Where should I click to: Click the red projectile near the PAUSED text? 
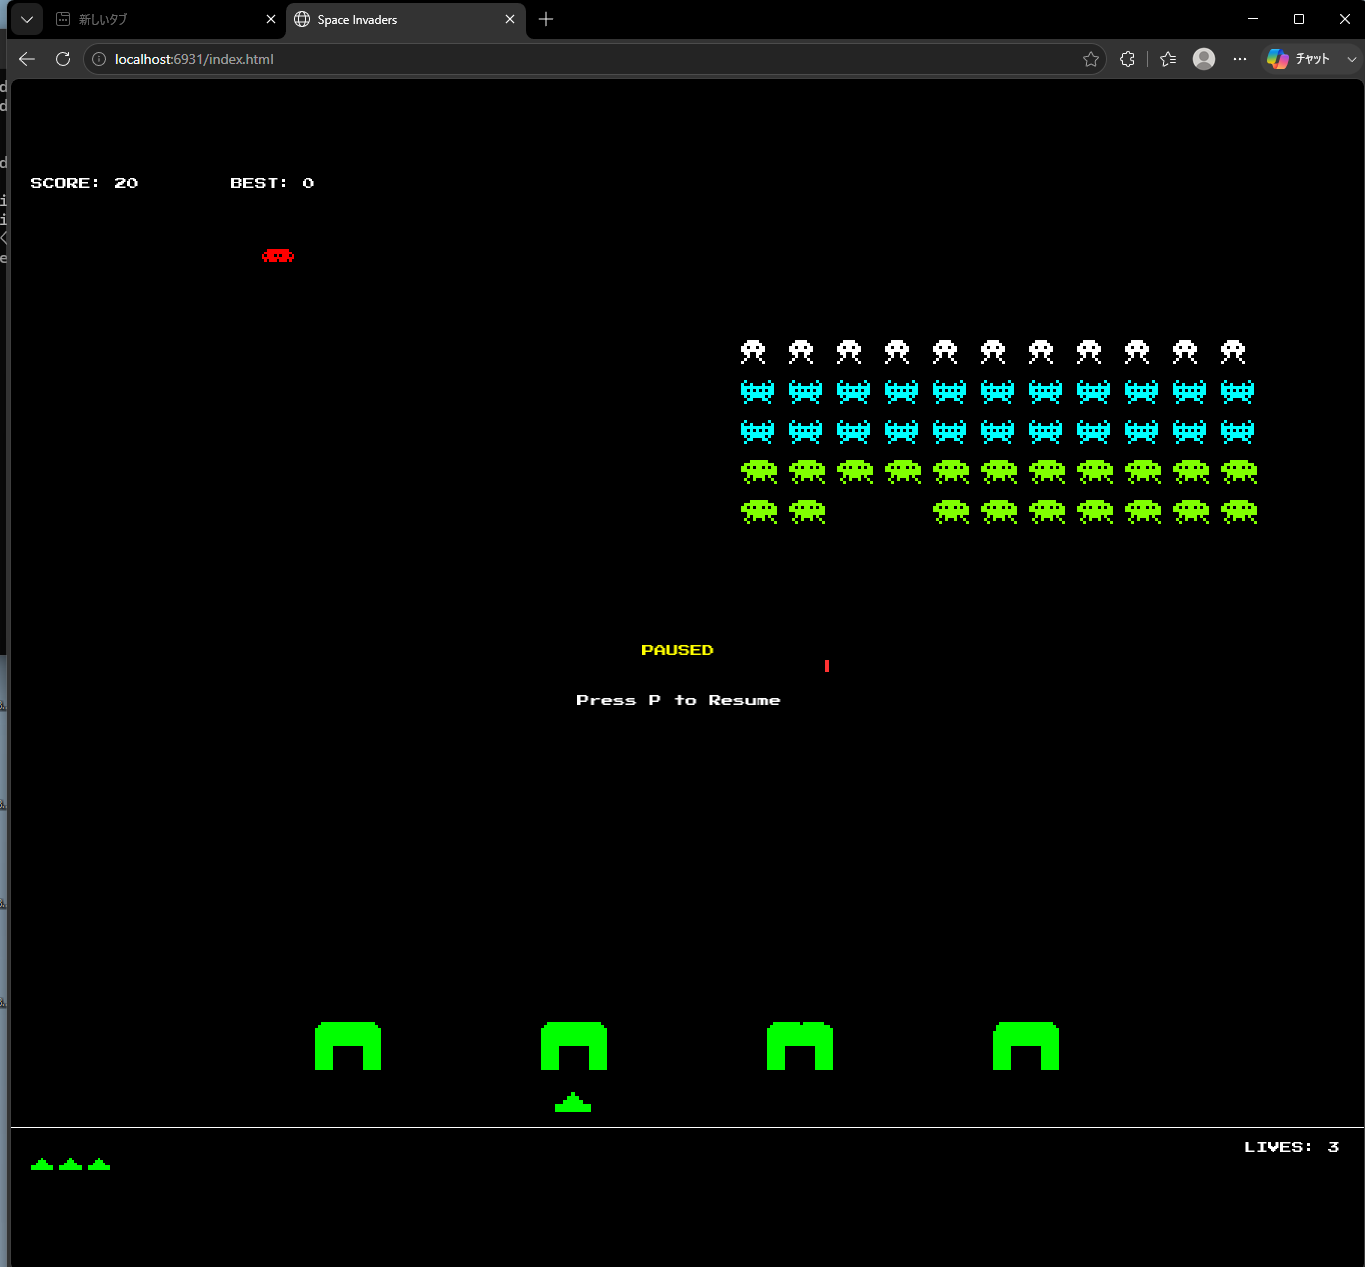click(x=827, y=666)
